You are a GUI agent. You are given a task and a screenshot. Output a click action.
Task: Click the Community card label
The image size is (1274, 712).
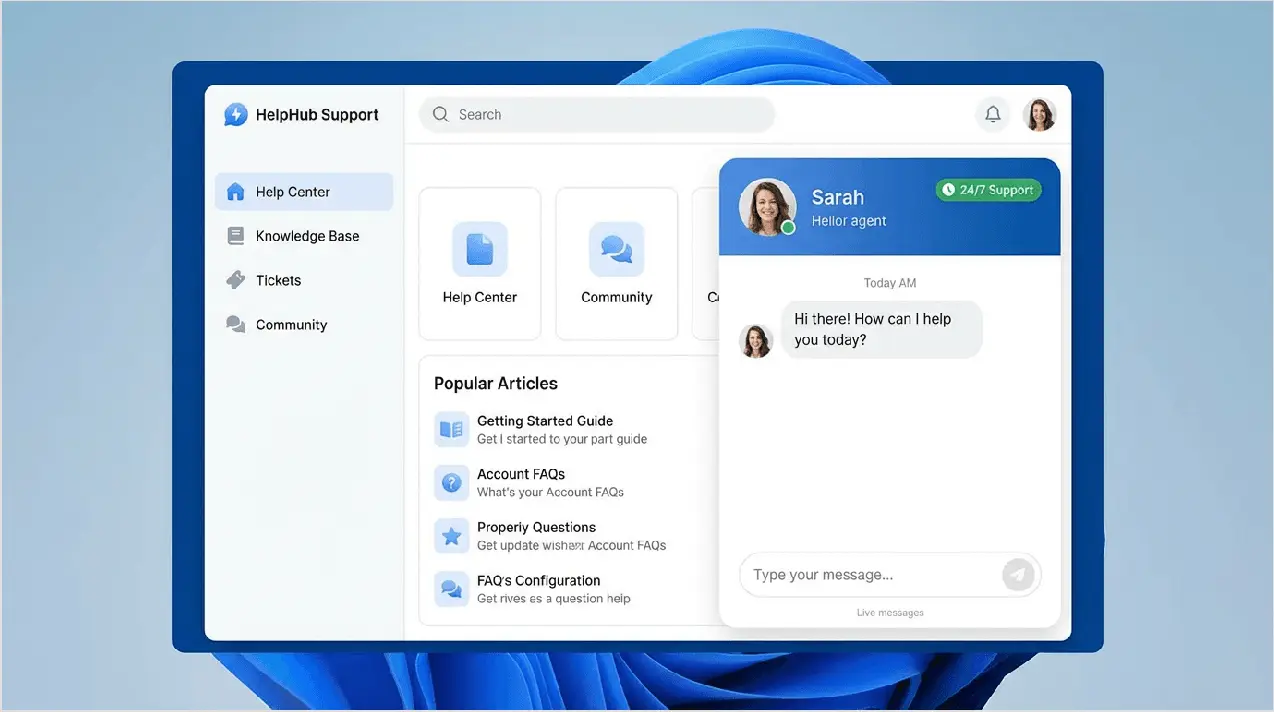[616, 297]
